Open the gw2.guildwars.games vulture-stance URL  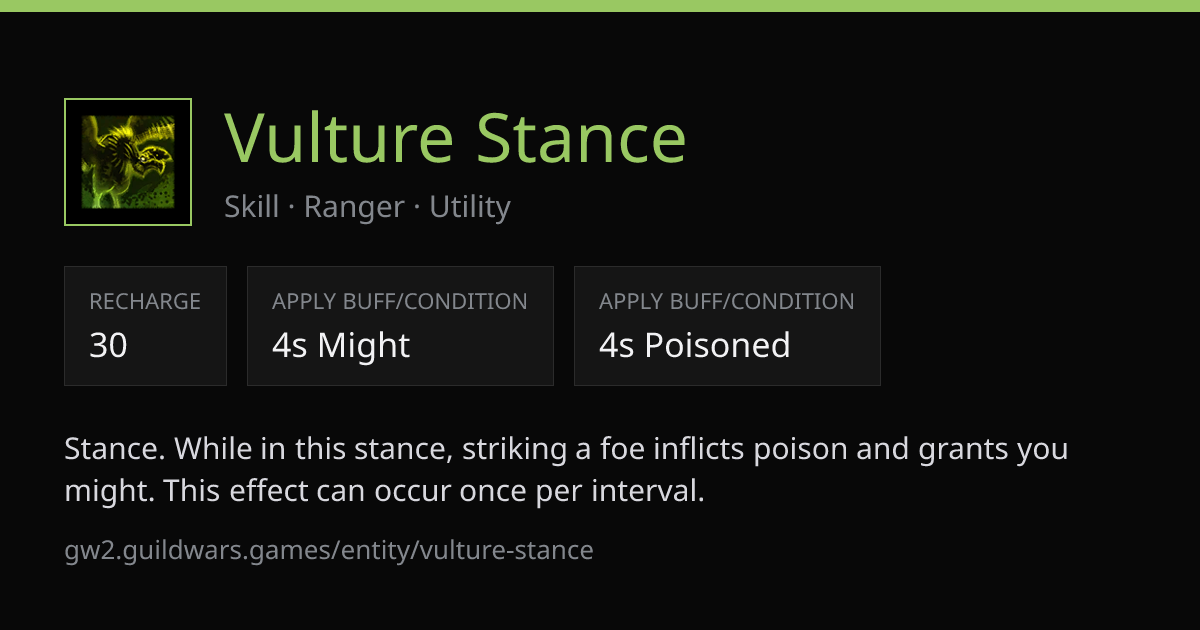[329, 550]
